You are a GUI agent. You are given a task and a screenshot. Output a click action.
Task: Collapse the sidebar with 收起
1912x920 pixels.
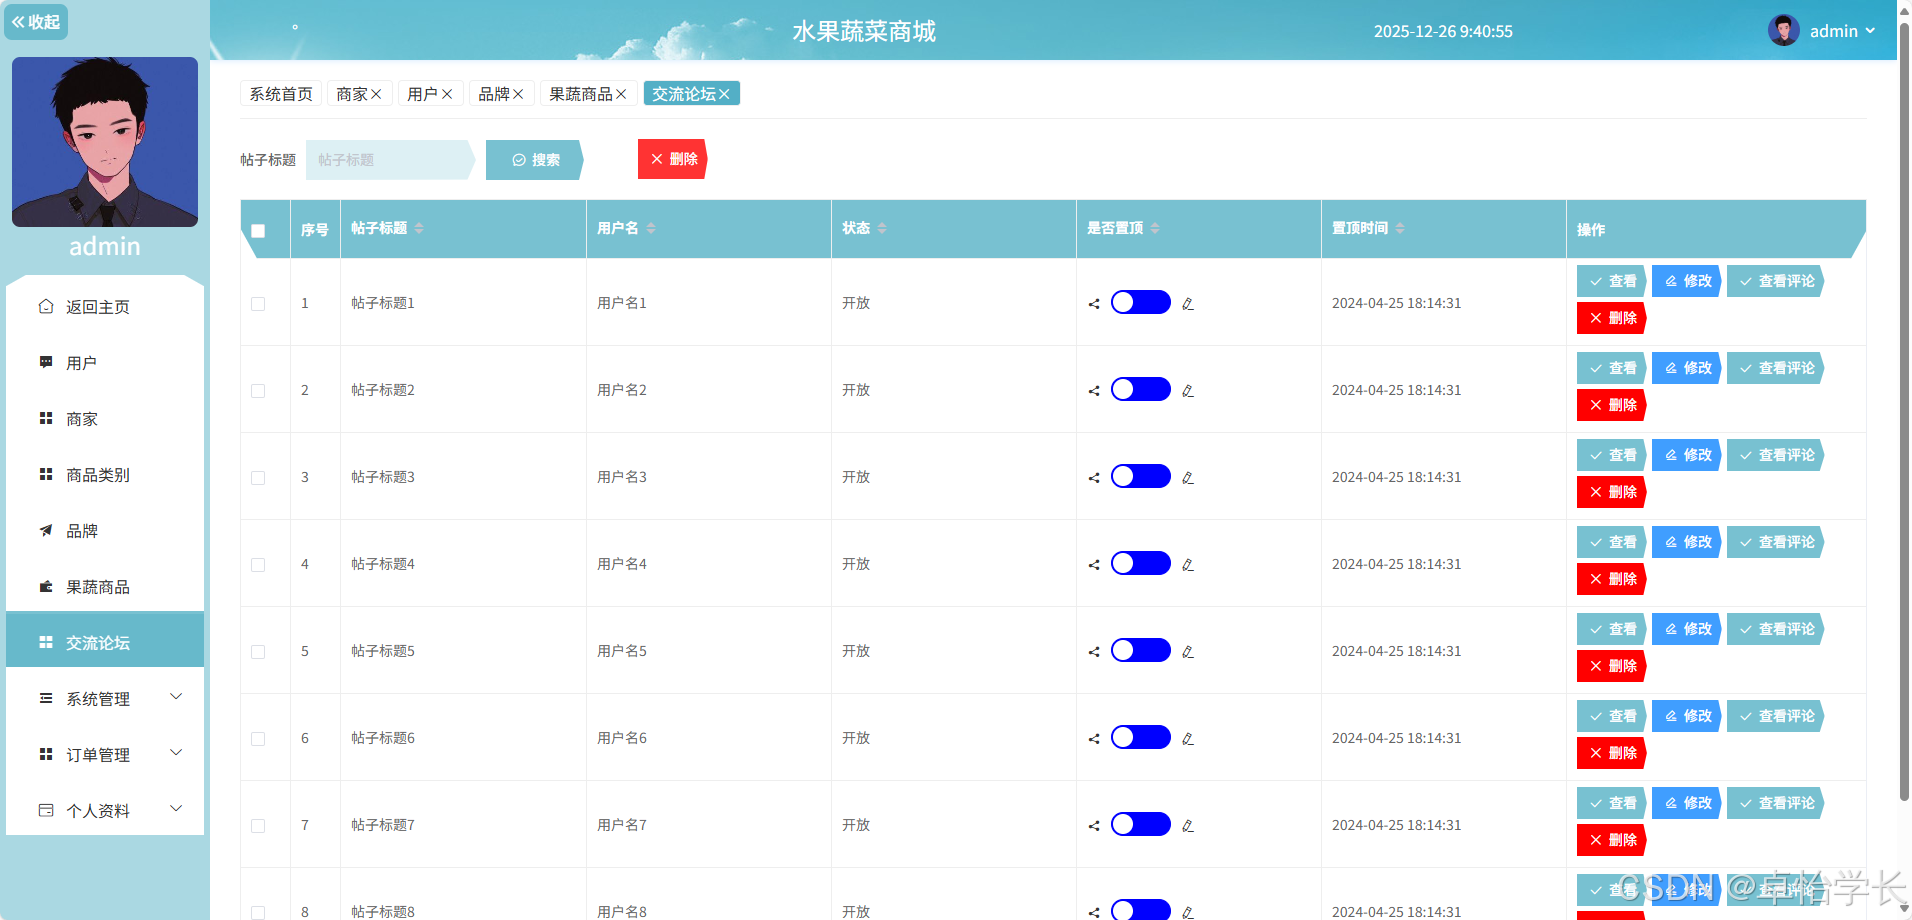[x=36, y=21]
